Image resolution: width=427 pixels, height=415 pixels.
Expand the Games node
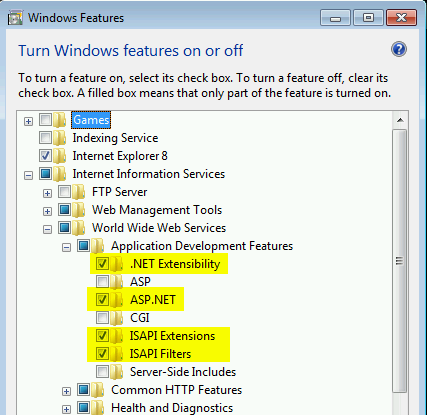[29, 121]
